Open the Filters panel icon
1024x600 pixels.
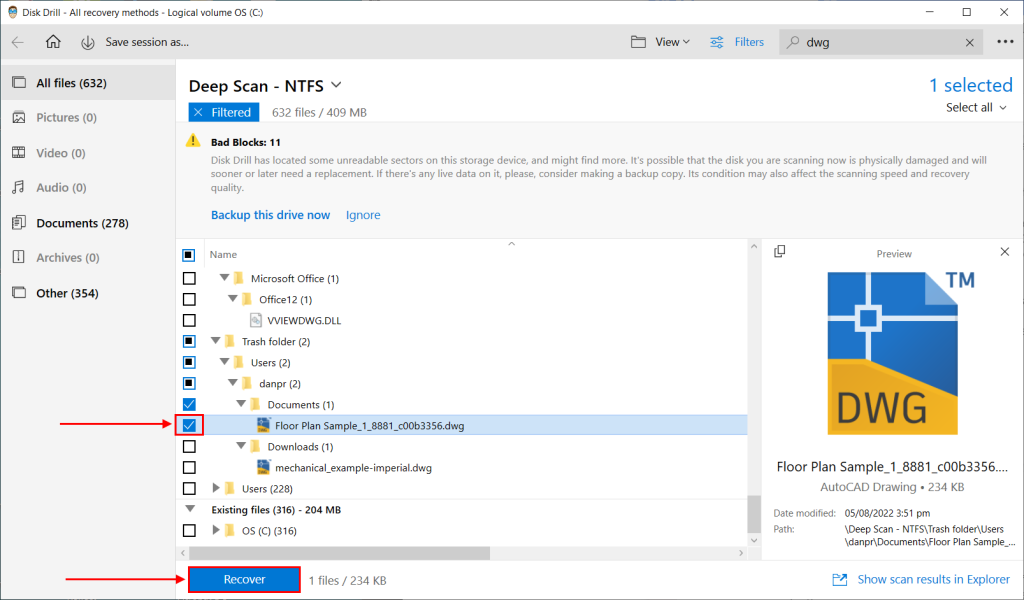719,42
